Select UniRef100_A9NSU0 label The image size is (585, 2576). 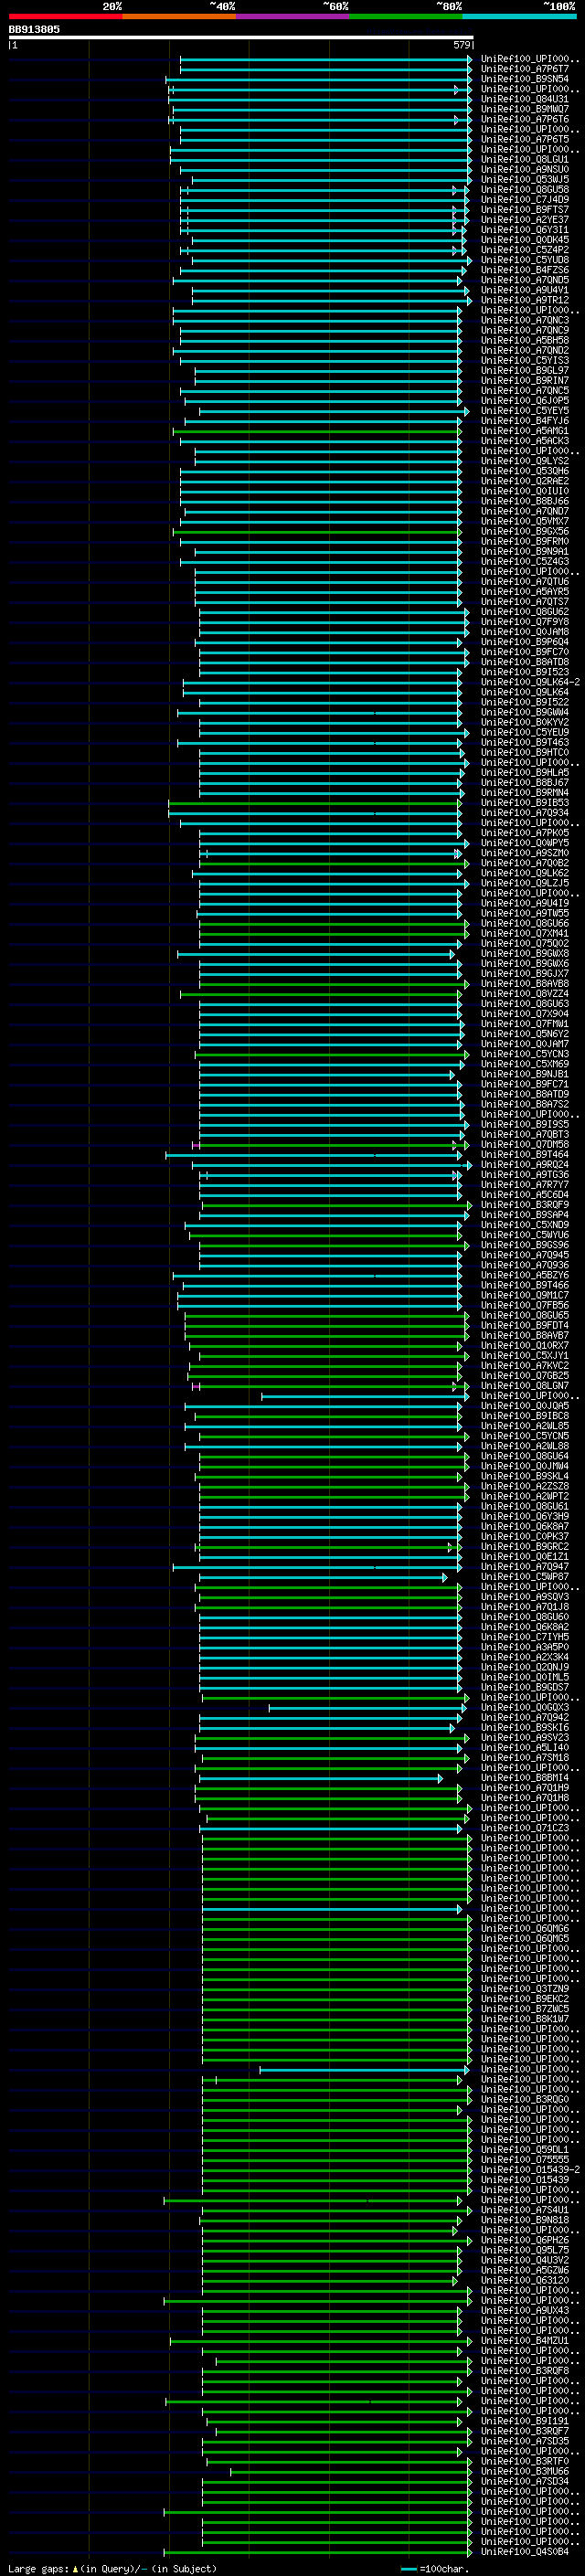[524, 169]
